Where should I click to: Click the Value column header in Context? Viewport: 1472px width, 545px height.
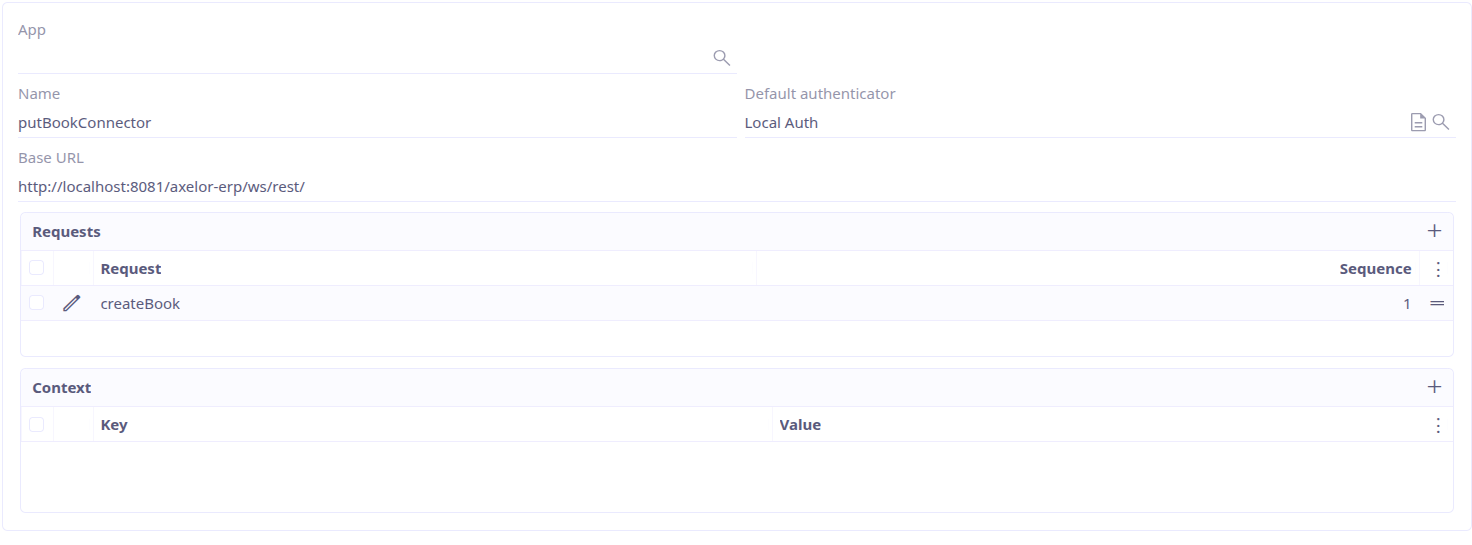pos(800,425)
